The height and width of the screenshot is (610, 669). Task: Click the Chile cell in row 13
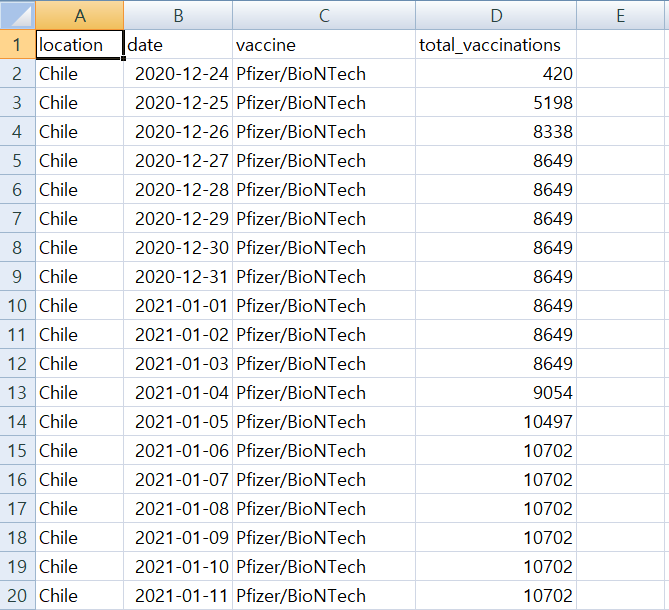pyautogui.click(x=80, y=392)
